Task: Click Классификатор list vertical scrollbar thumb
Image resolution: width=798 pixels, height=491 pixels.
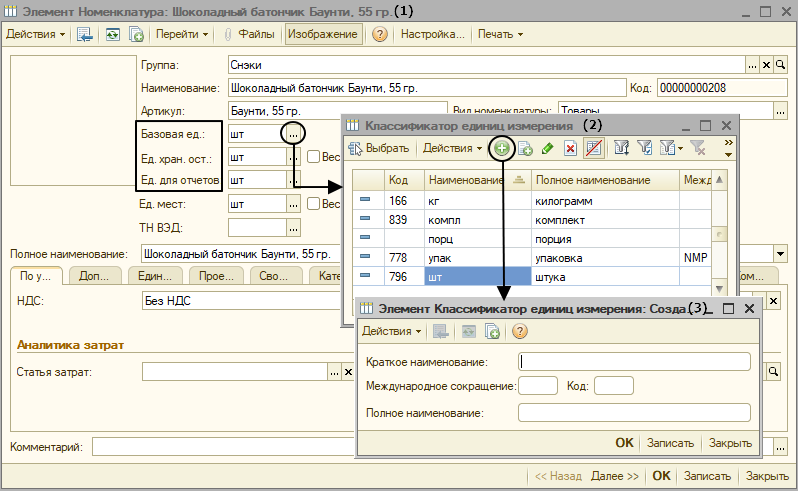Action: [x=719, y=234]
